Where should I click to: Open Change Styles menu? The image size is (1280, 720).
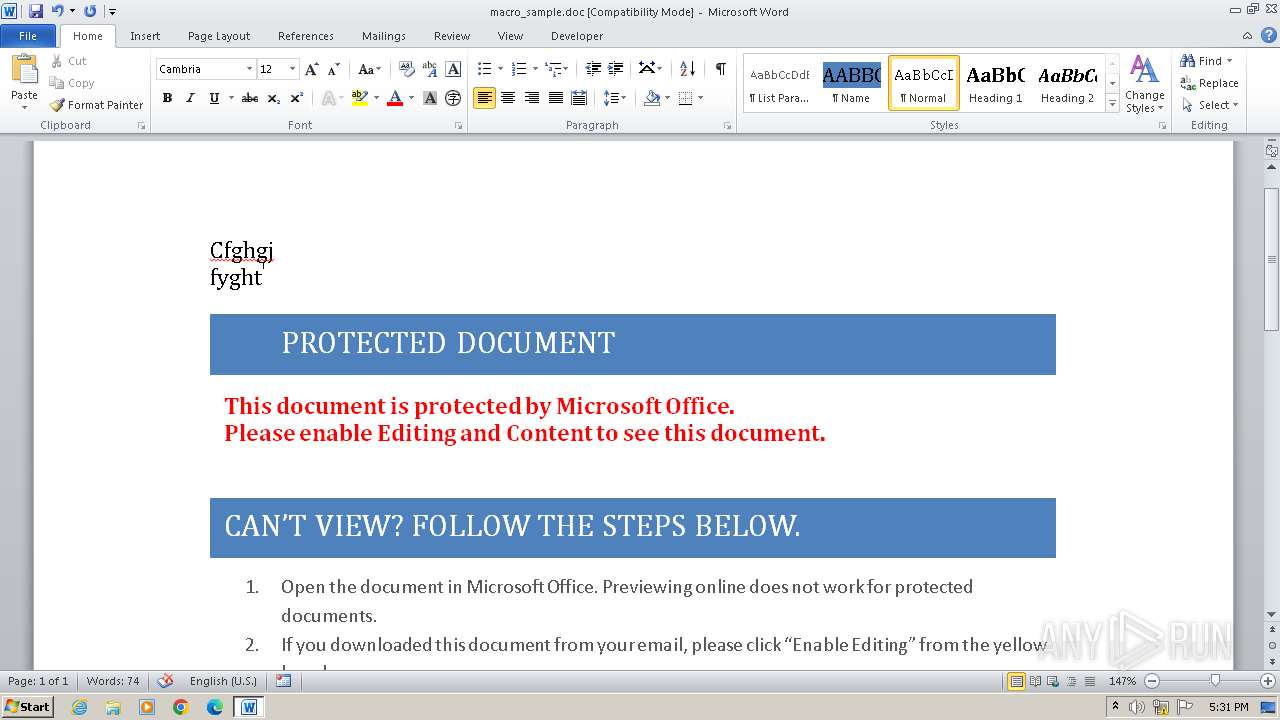(1144, 84)
